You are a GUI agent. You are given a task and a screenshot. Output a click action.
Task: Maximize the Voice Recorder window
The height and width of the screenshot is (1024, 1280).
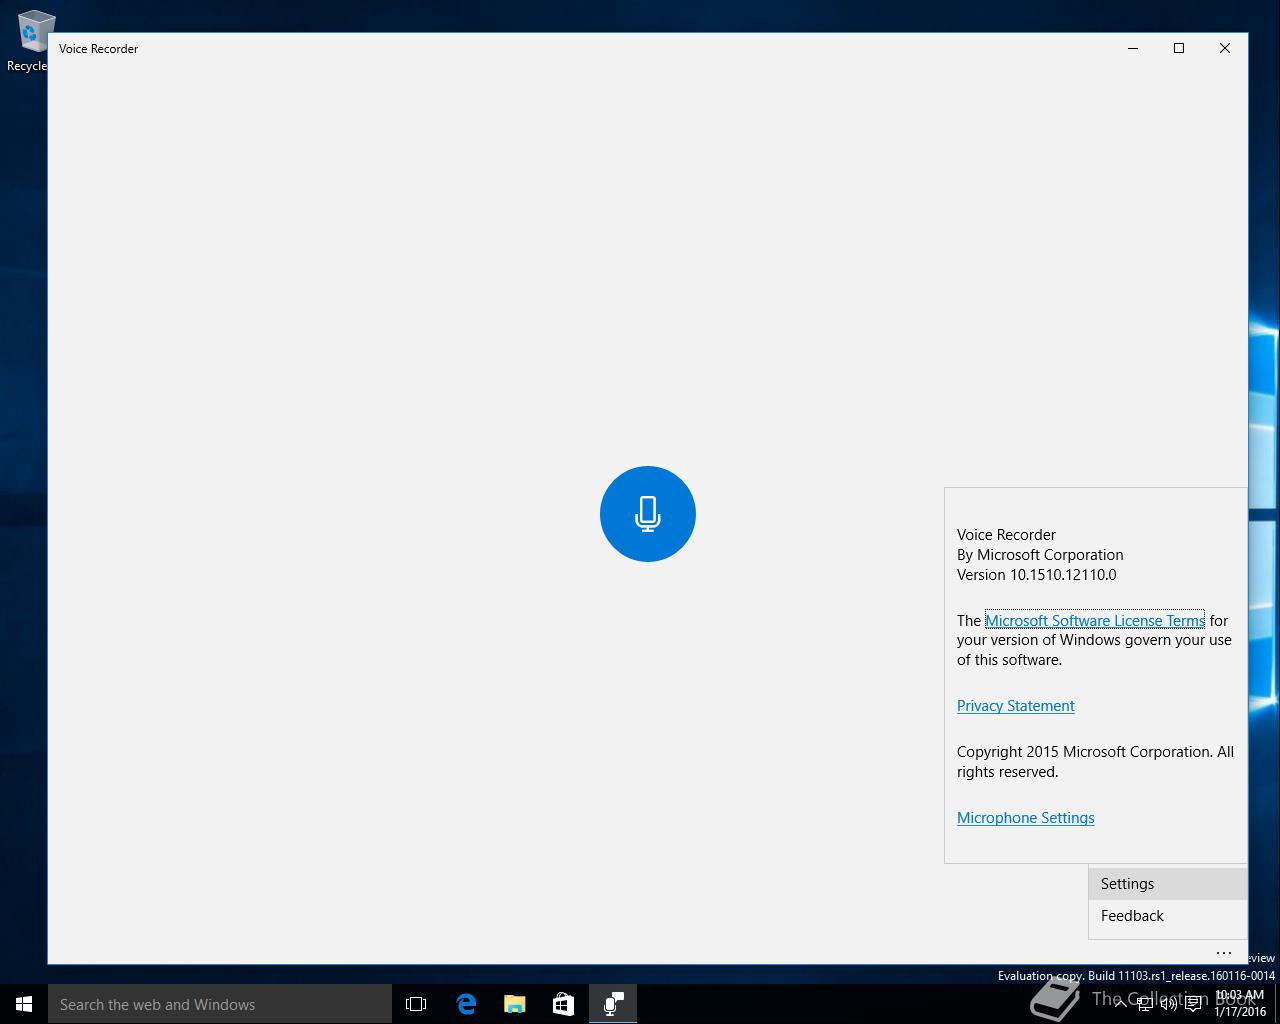[1179, 48]
